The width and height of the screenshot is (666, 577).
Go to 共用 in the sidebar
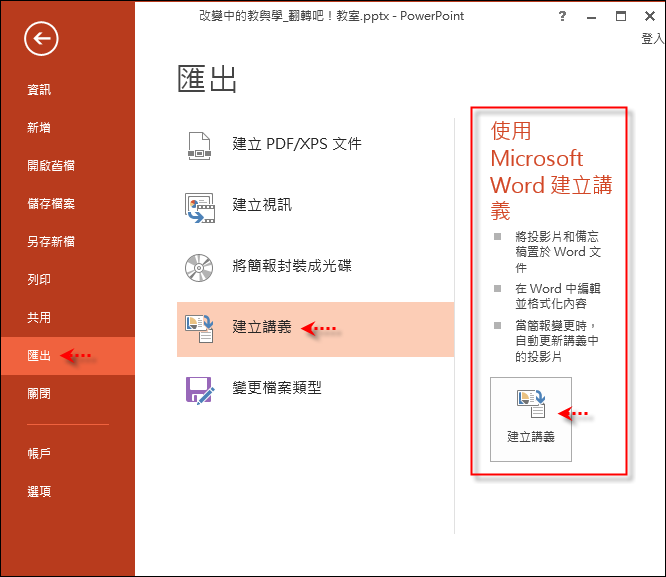pyautogui.click(x=39, y=317)
